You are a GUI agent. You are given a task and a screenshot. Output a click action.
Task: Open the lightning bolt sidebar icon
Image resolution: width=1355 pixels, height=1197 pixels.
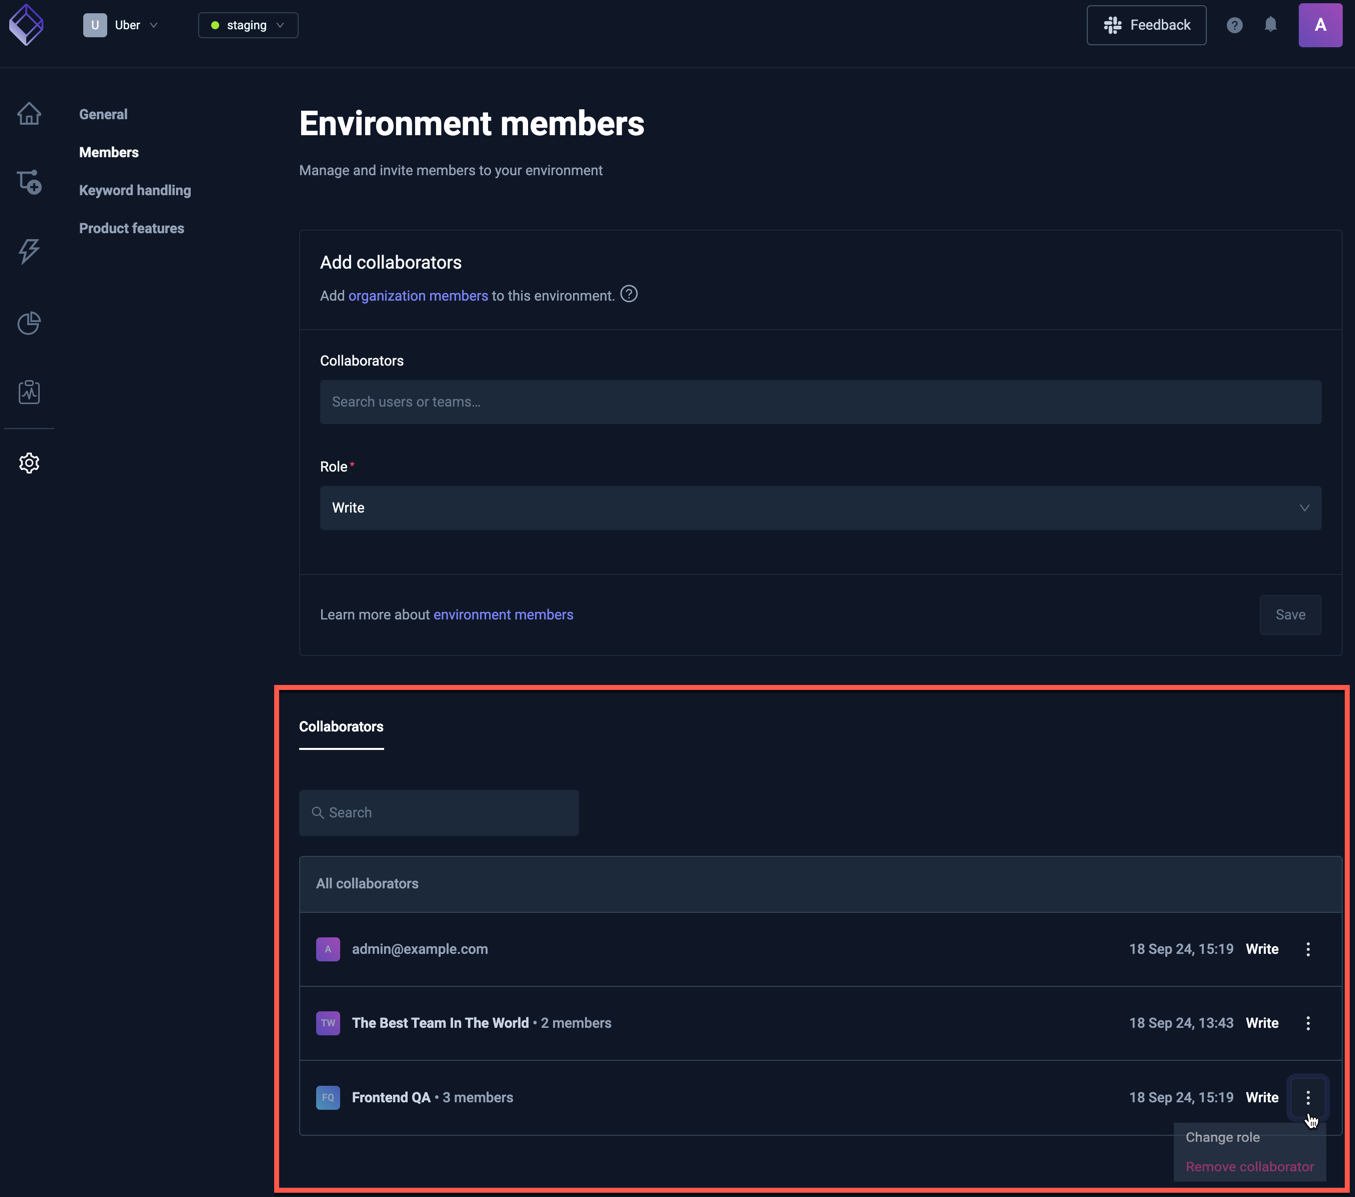point(29,251)
